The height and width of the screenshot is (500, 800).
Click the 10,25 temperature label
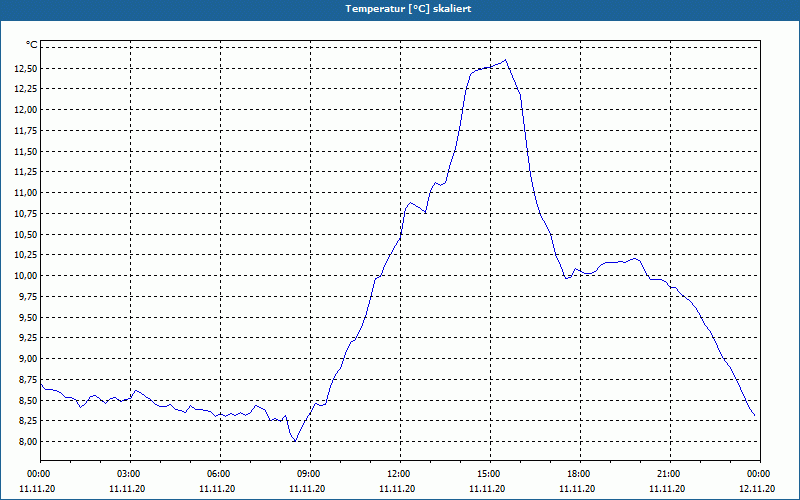(x=25, y=255)
